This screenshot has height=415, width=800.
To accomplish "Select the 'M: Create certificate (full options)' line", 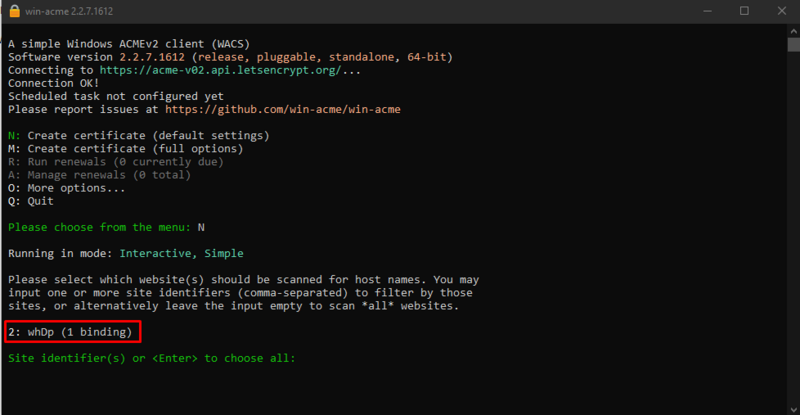I will coord(126,149).
